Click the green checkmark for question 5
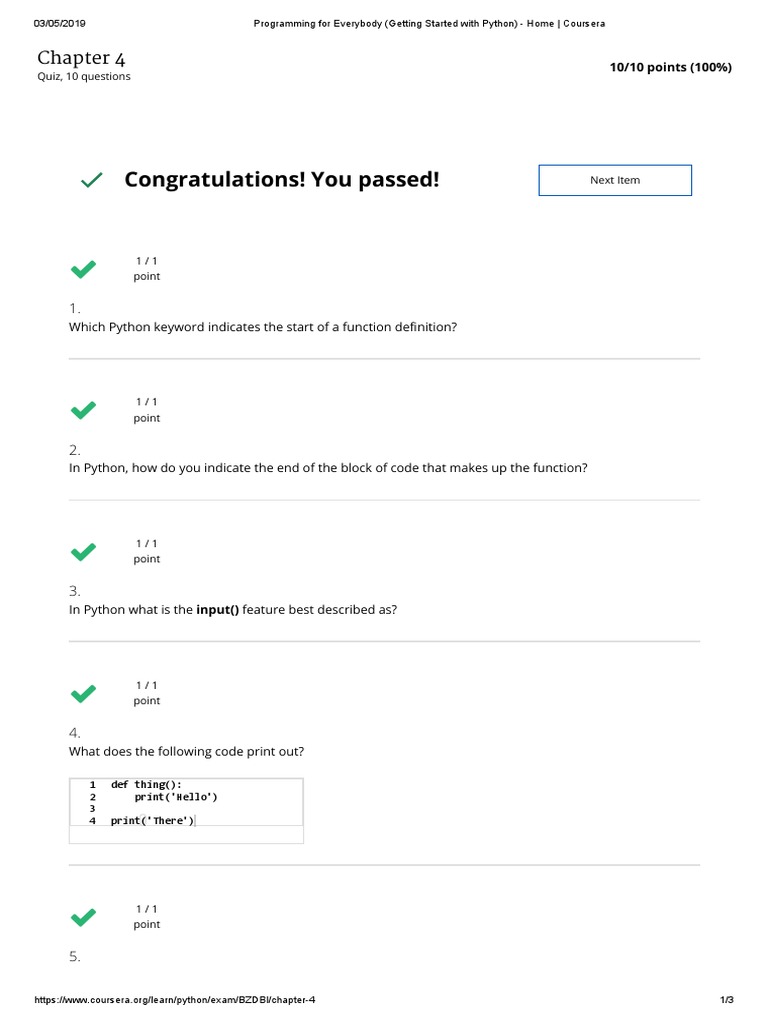Screen dimensions: 768x1024 point(83,916)
